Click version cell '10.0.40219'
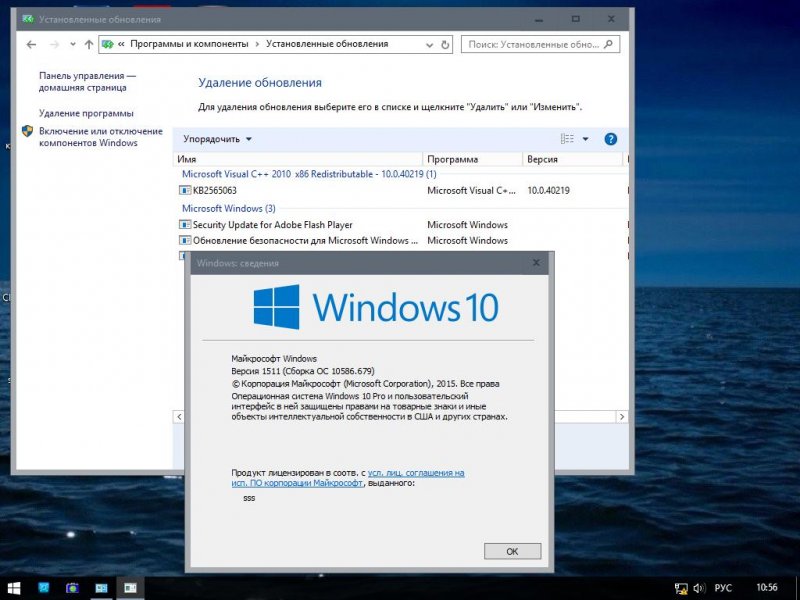The width and height of the screenshot is (800, 600). (x=548, y=190)
